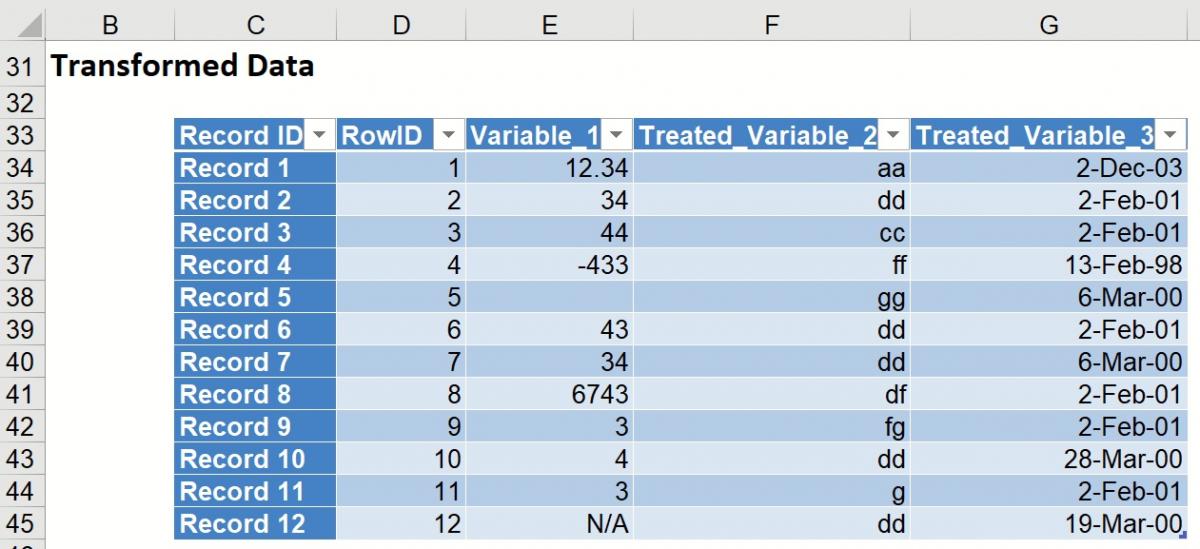Open the Record ID filter dropdown

tap(320, 135)
